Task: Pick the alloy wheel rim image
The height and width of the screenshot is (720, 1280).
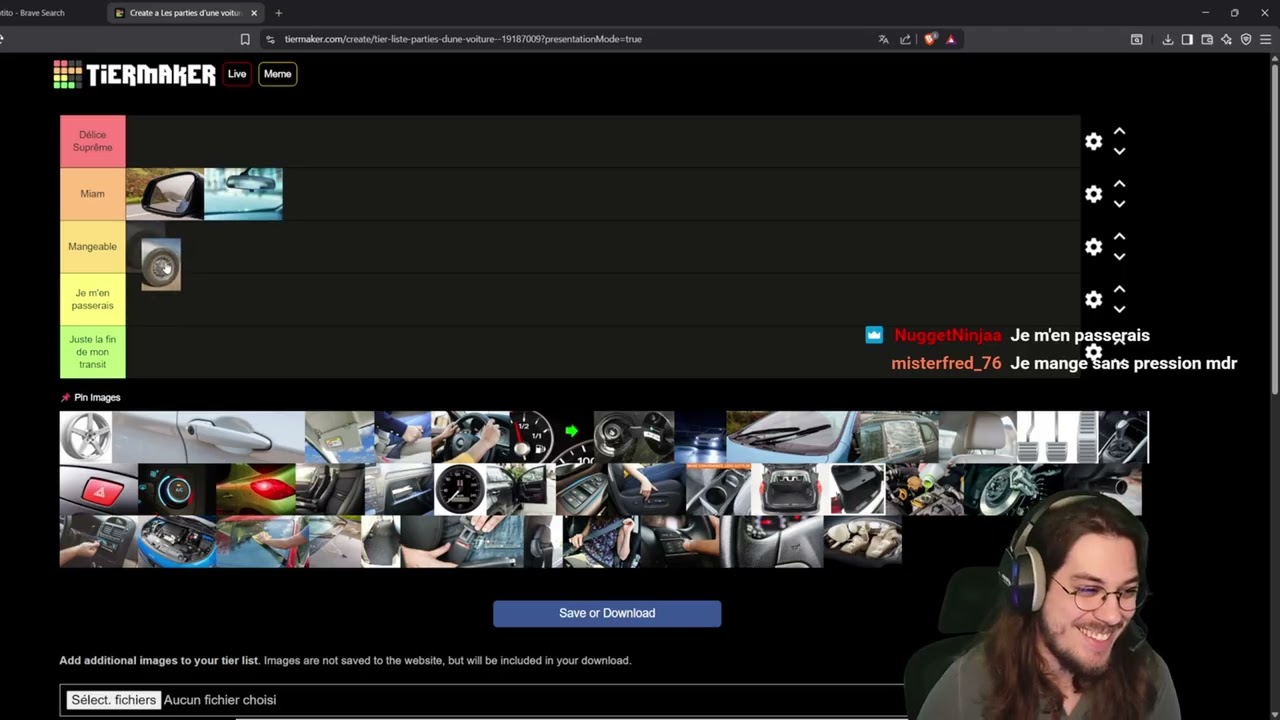Action: (x=85, y=437)
